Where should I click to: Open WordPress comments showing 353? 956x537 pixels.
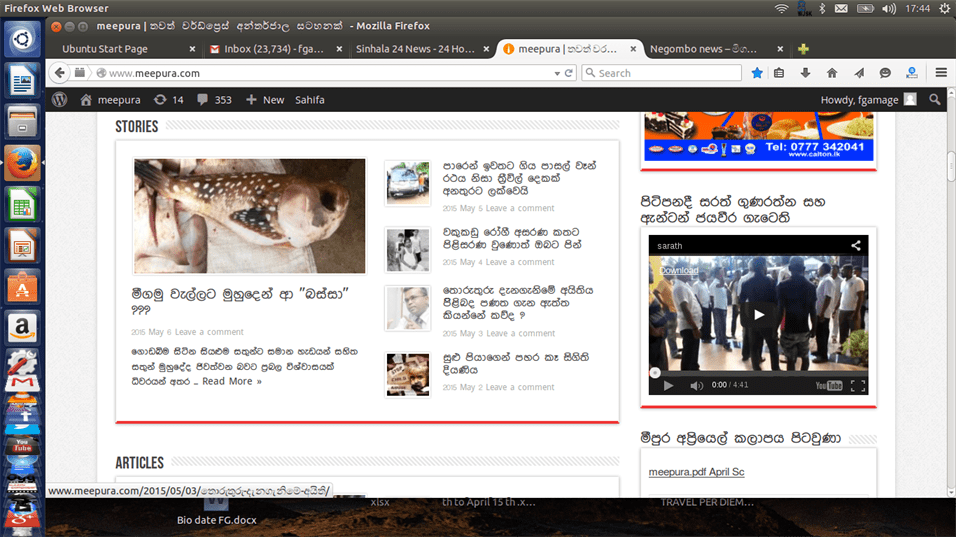tap(214, 99)
